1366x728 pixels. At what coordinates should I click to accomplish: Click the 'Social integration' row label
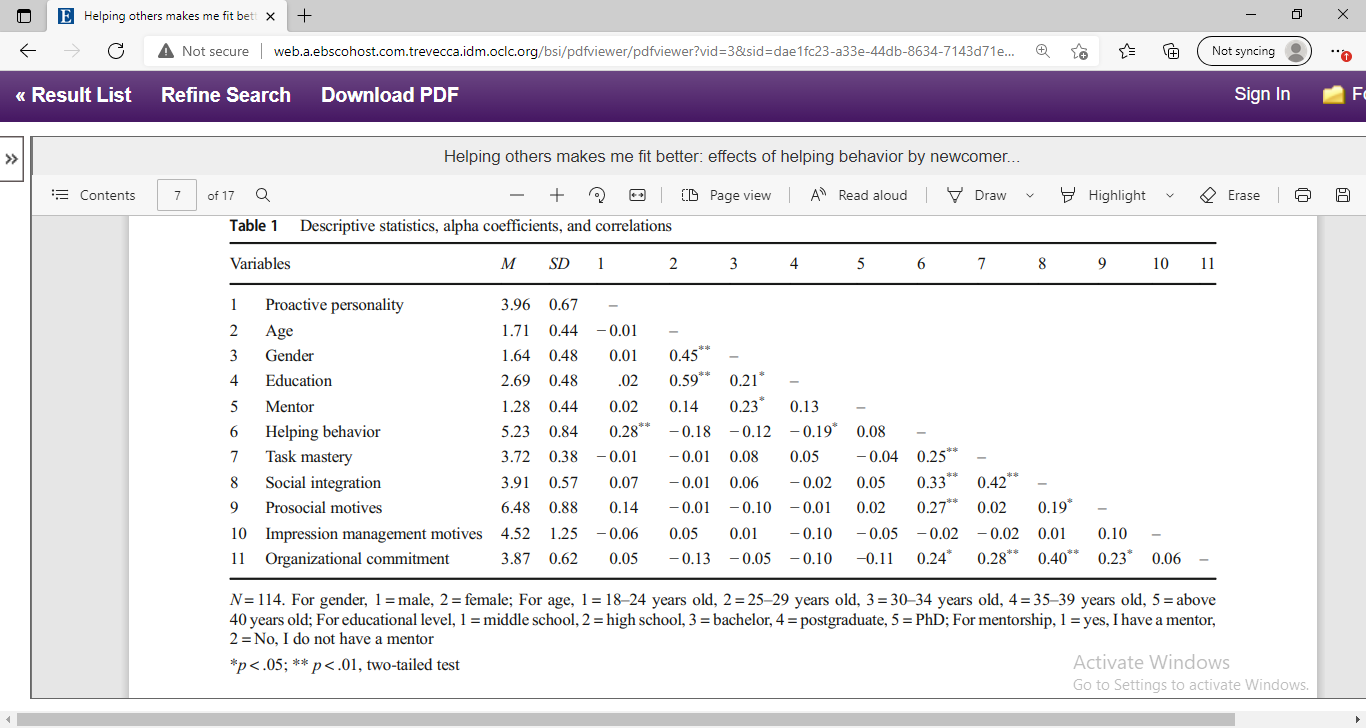click(x=323, y=483)
